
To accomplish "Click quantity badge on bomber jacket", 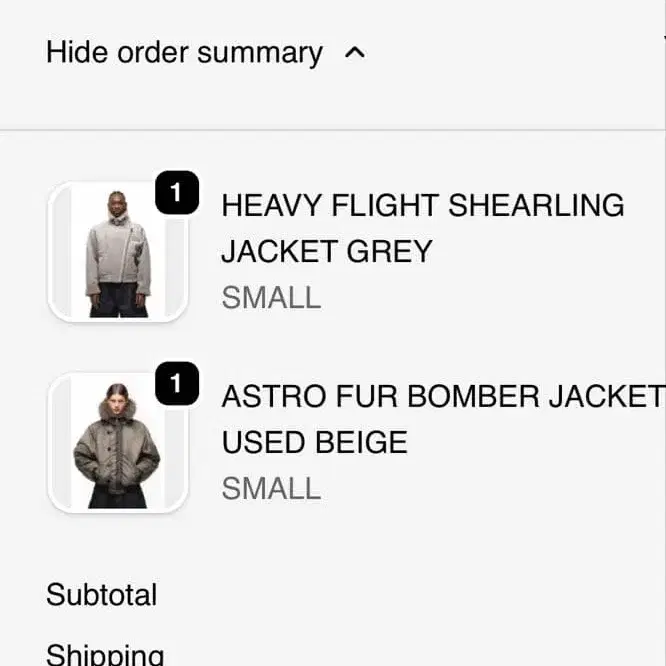I will point(177,385).
